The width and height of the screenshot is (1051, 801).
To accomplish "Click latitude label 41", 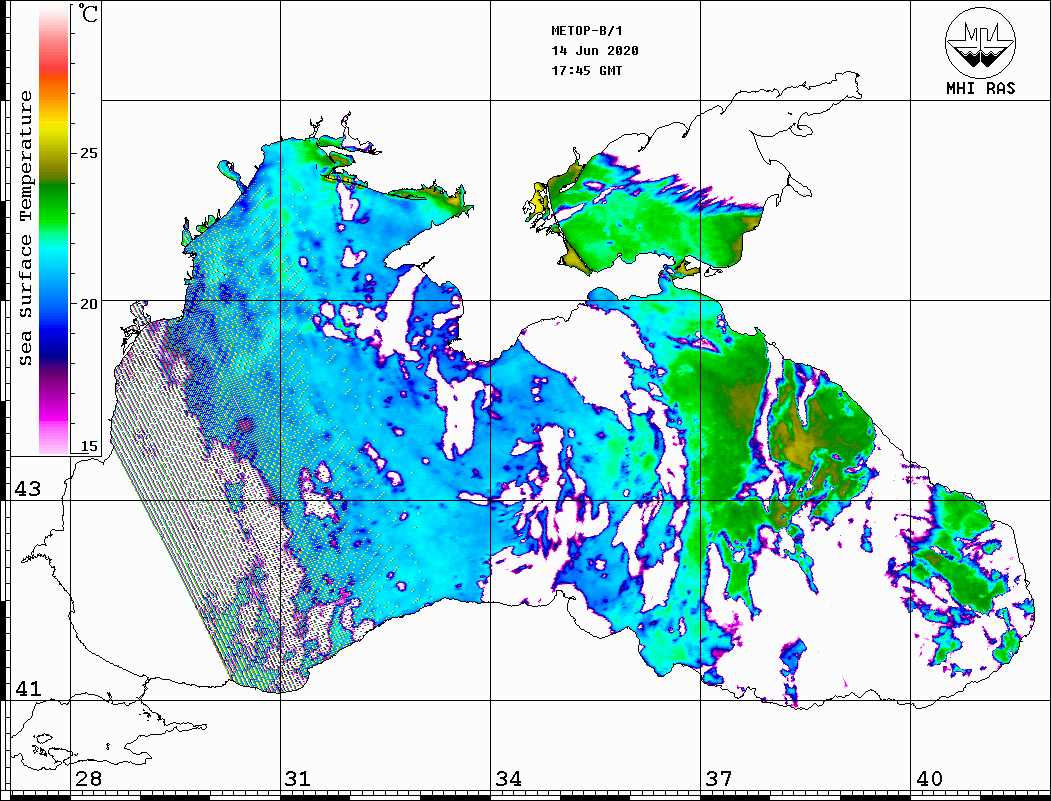I will 27,688.
